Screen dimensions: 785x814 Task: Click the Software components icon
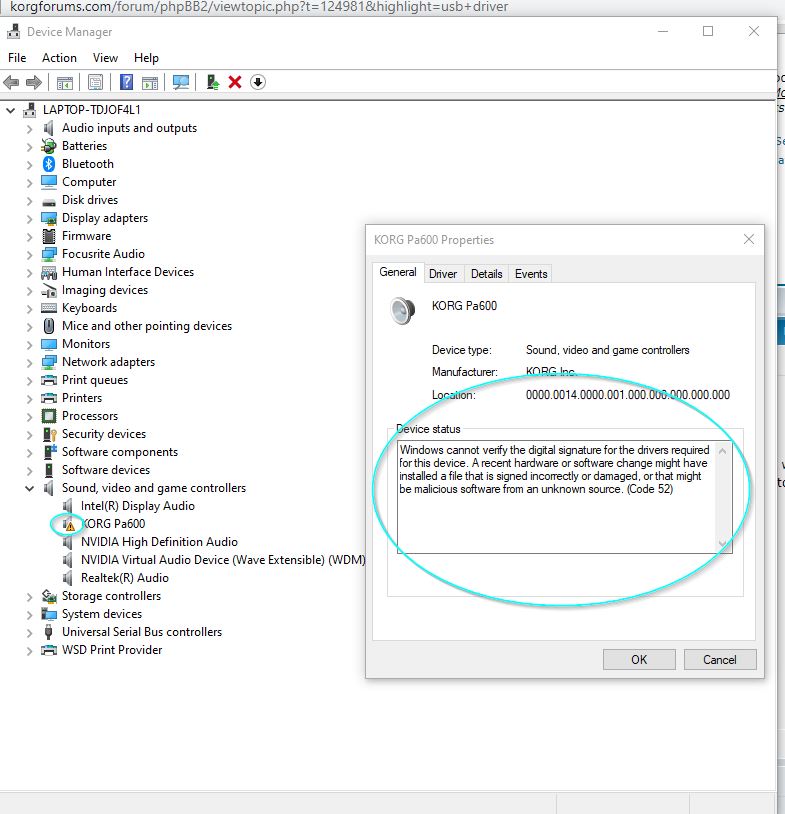click(x=50, y=452)
